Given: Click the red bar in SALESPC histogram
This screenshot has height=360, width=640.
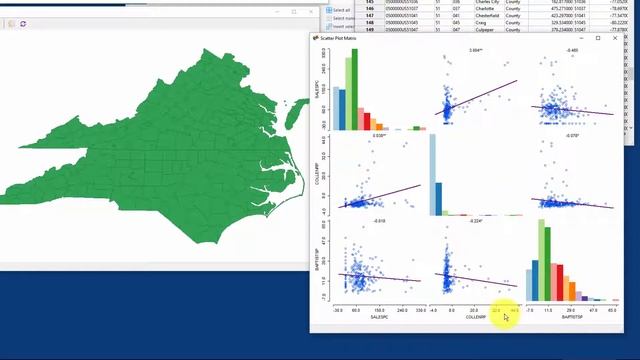Looking at the screenshot, I should [x=367, y=122].
